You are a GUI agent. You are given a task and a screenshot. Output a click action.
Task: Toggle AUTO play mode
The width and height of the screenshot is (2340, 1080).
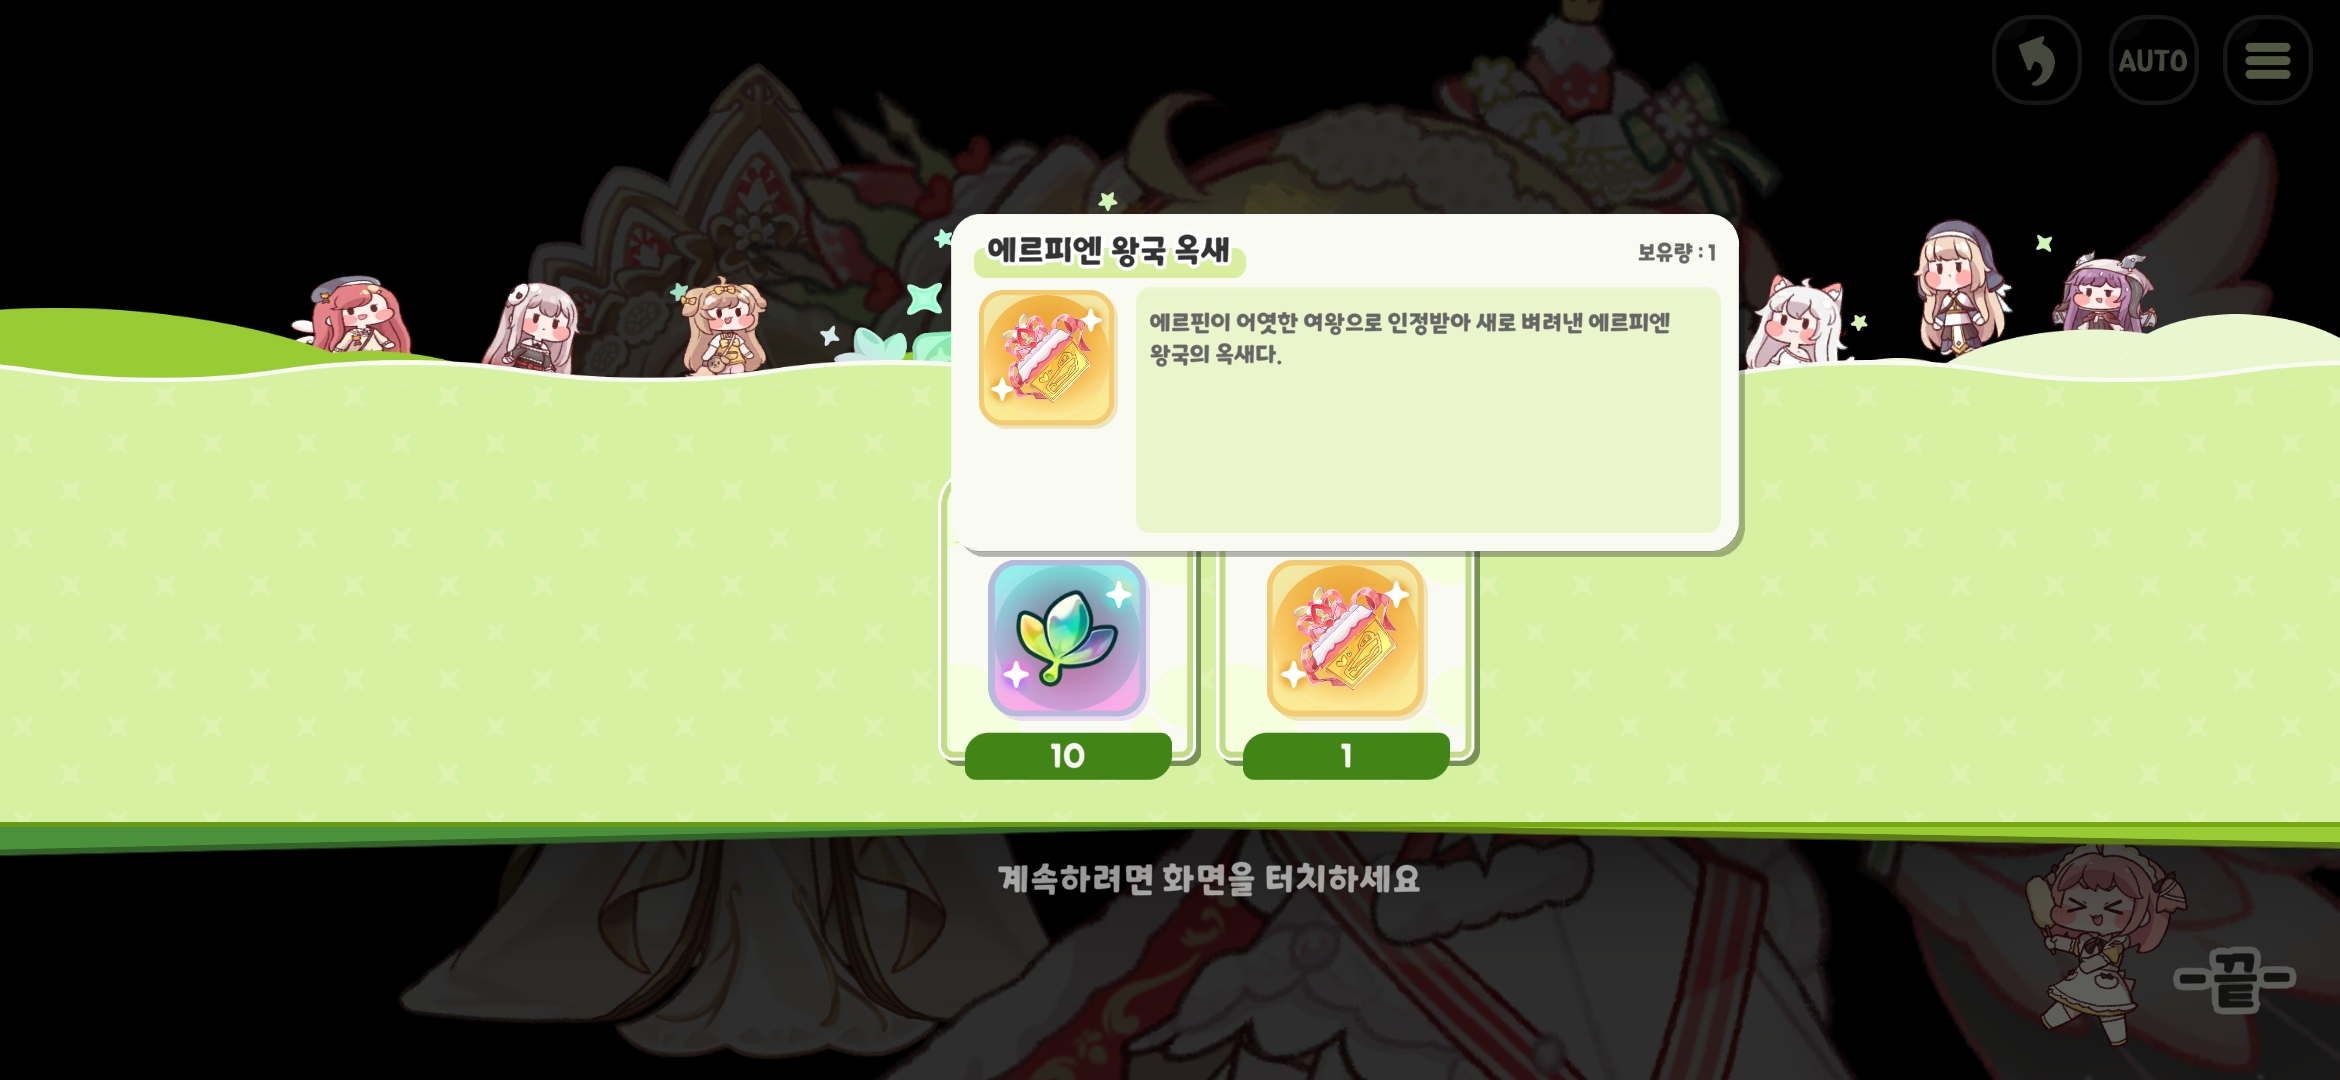tap(2153, 60)
